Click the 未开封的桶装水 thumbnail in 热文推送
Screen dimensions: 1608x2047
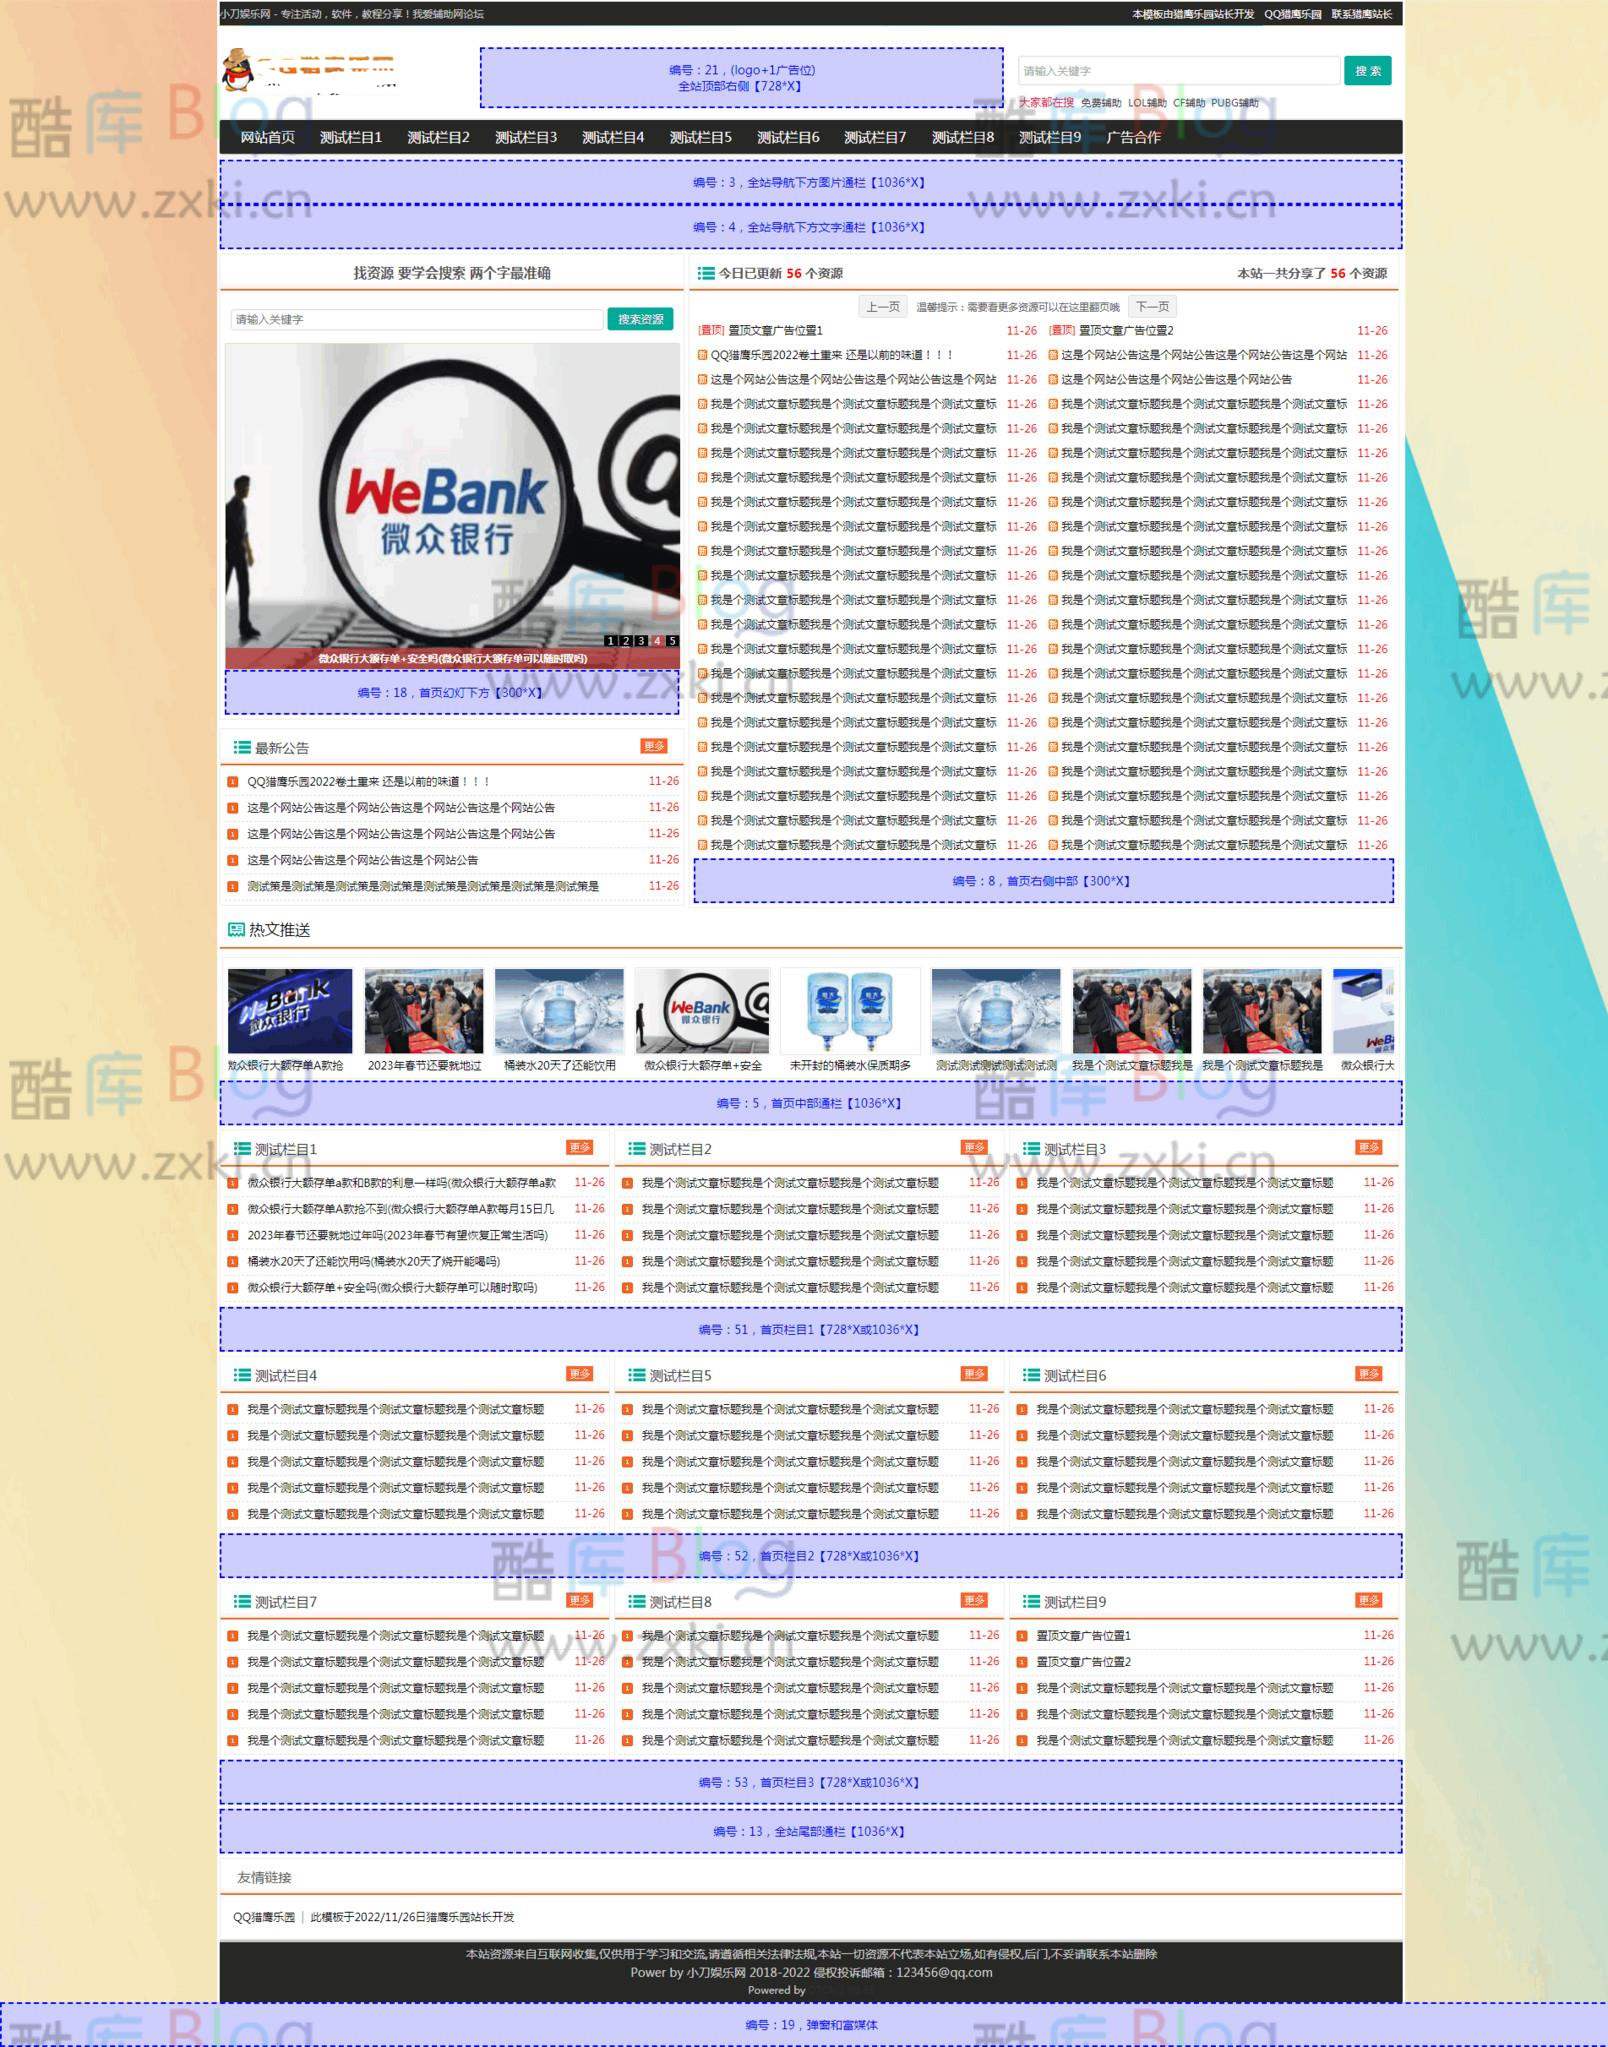[853, 1010]
